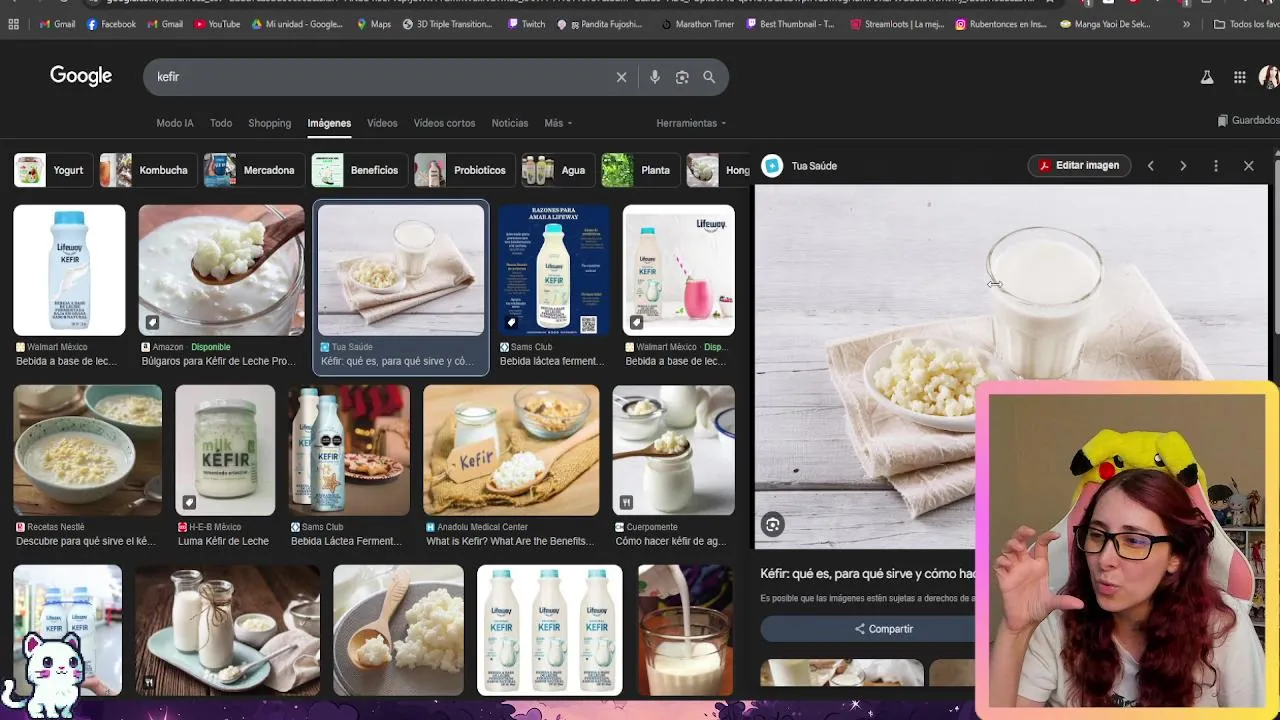Switch to Shopping tab
Screen dimensions: 1280x720
(x=269, y=123)
